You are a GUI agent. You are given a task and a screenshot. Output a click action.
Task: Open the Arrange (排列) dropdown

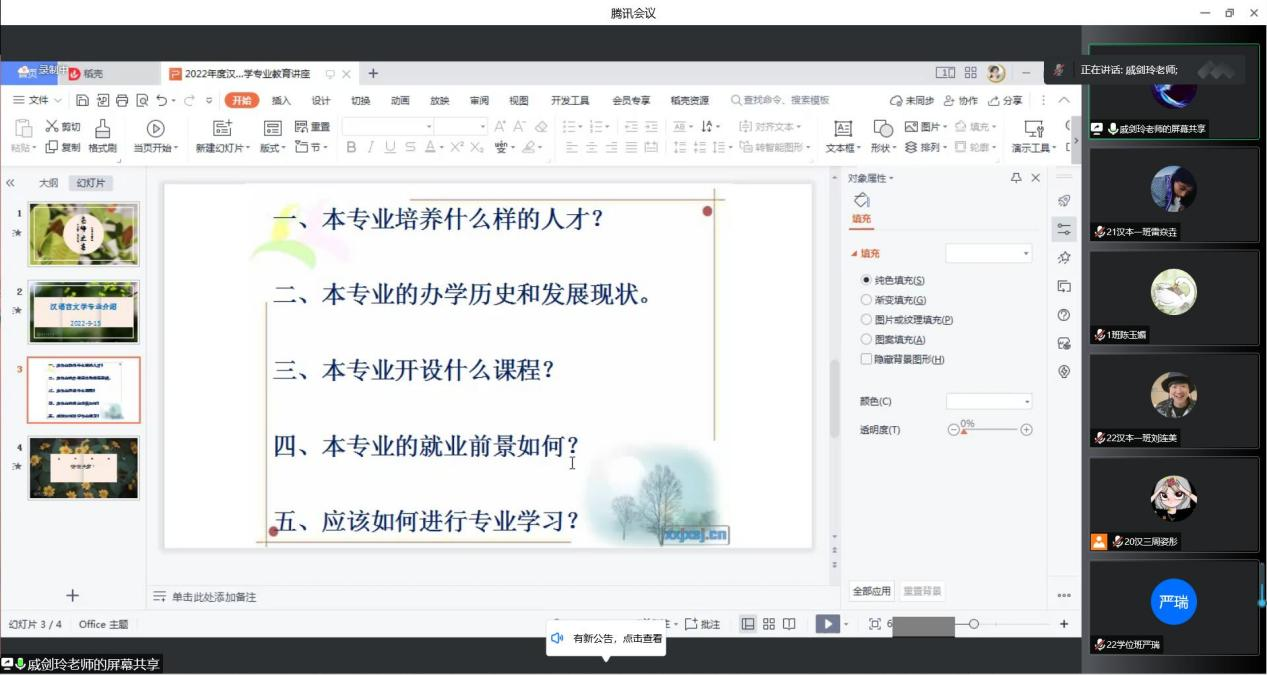click(925, 147)
